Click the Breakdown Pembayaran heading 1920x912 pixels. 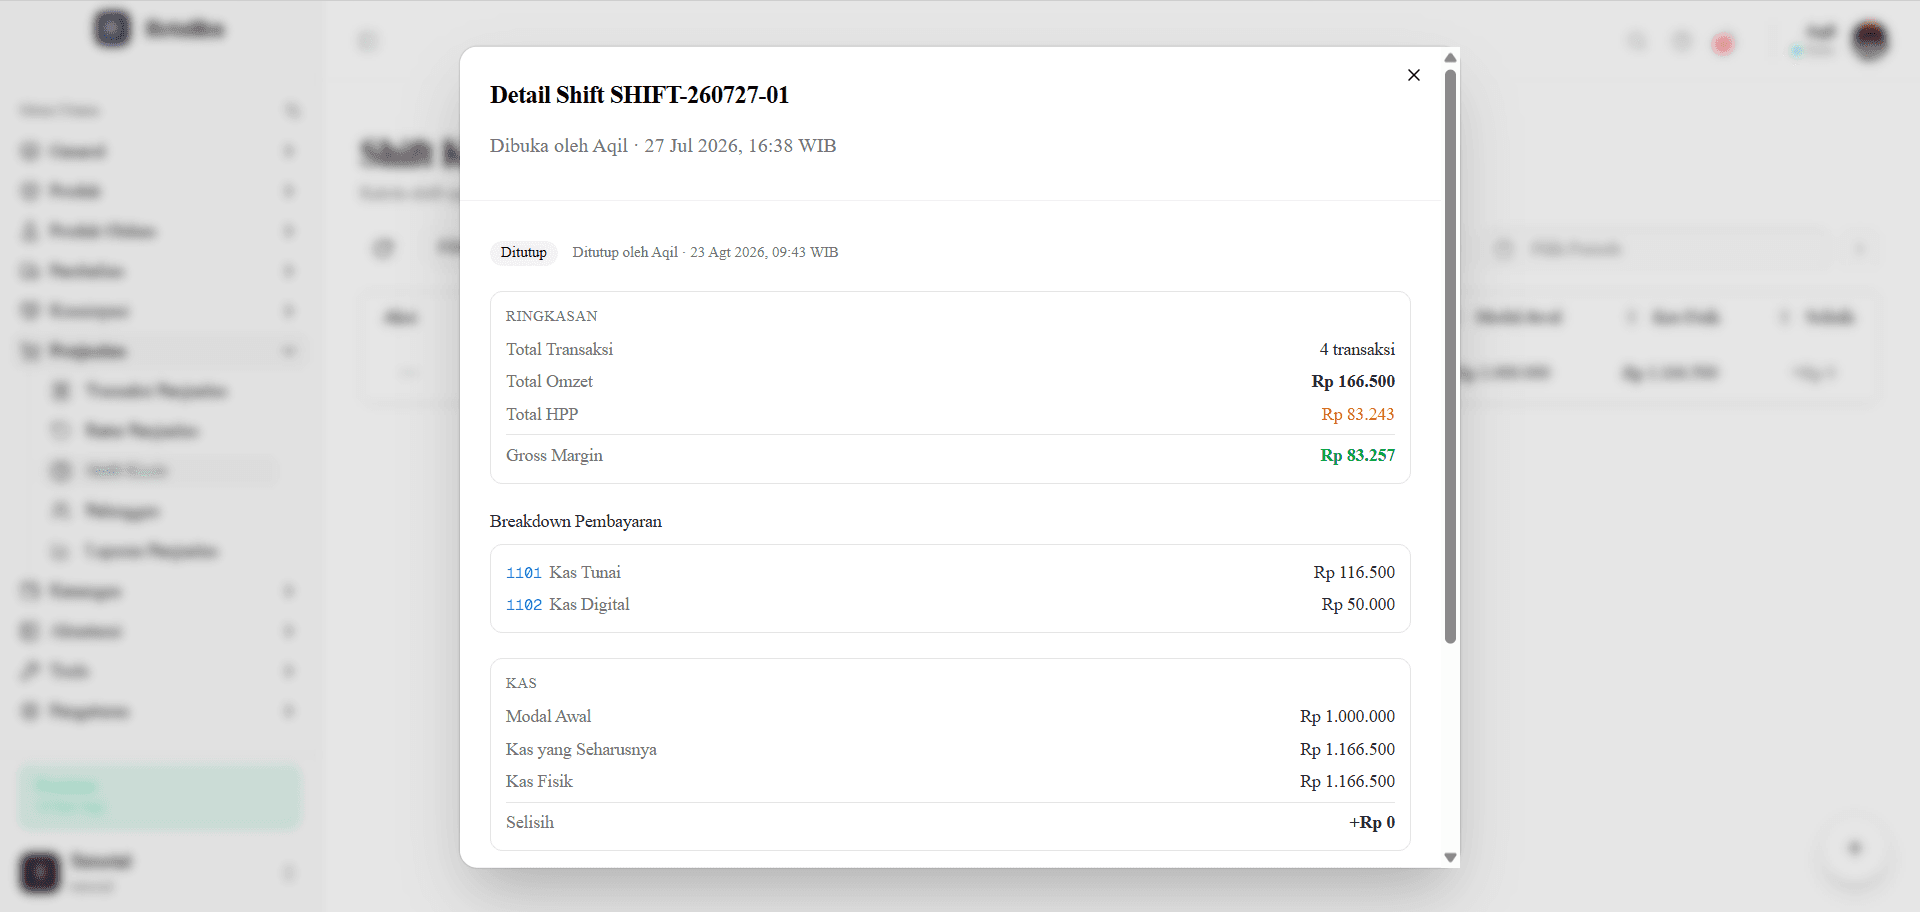point(575,521)
